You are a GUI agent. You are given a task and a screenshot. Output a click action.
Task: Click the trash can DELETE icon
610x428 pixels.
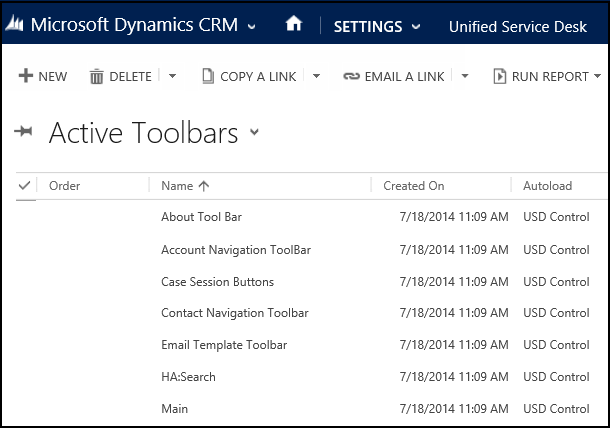[96, 76]
